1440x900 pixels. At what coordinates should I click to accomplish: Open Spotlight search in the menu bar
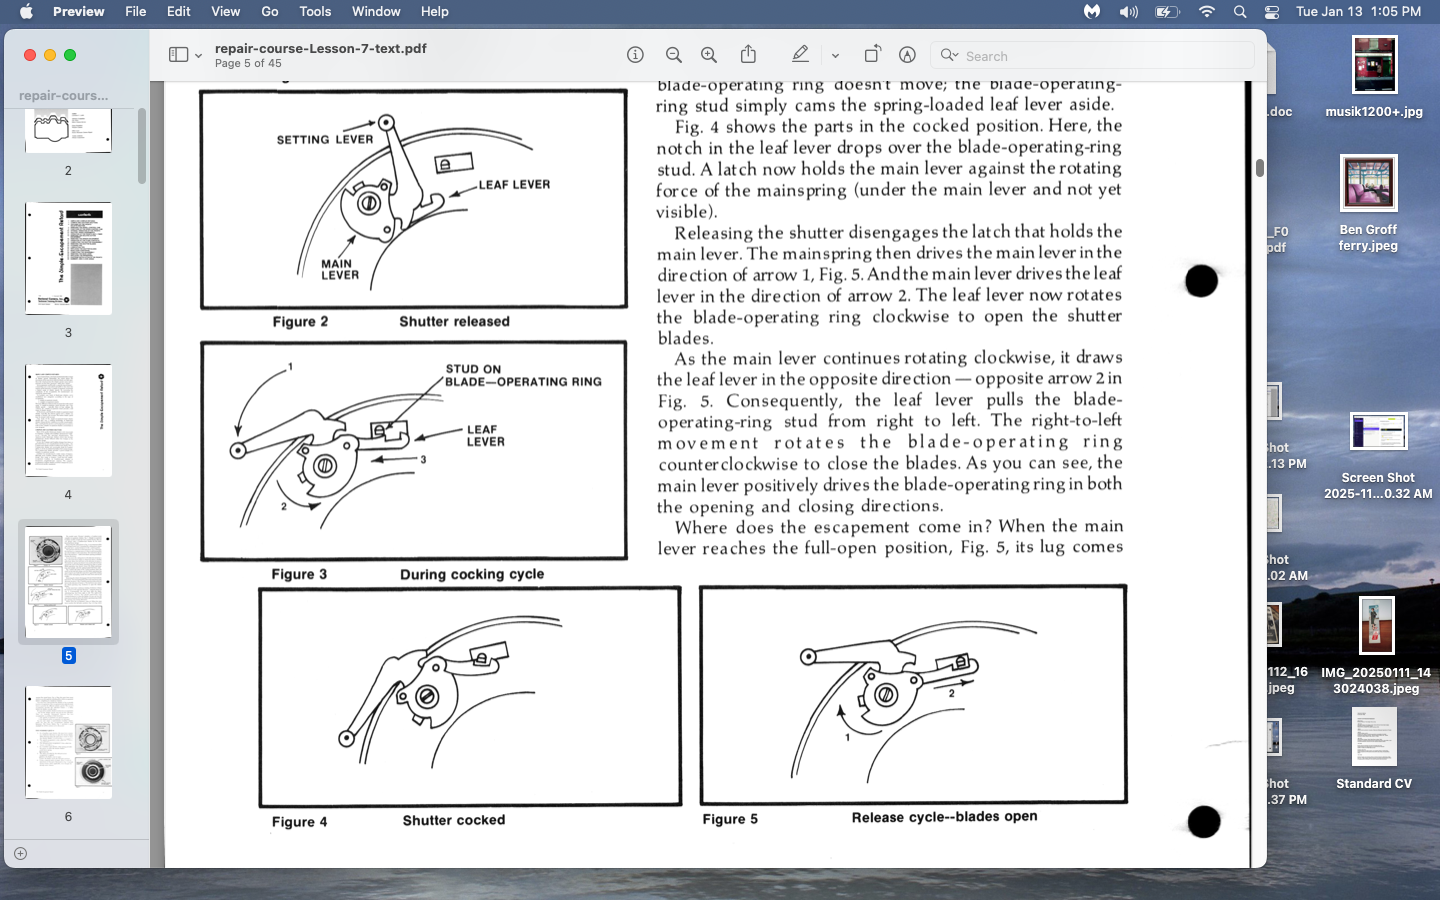(1240, 12)
